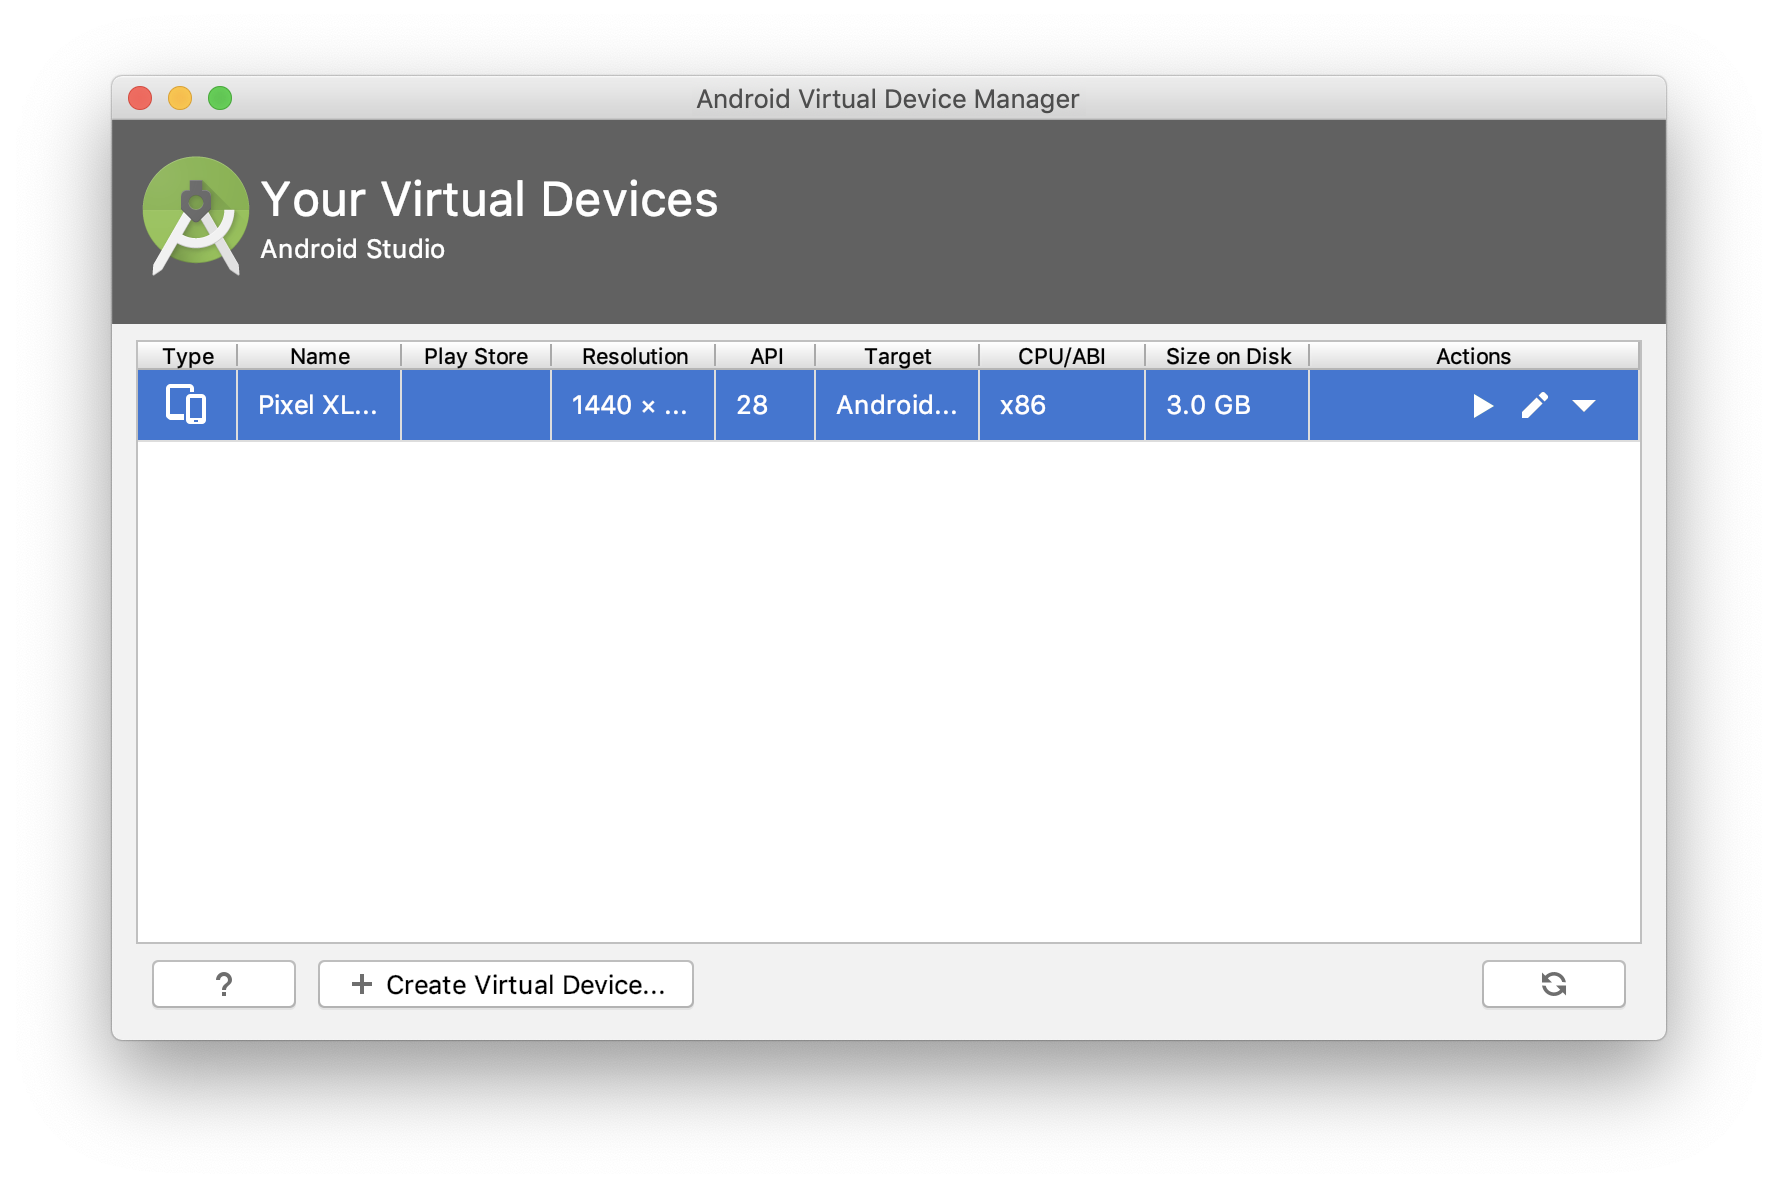This screenshot has width=1778, height=1188.
Task: Sort by the API column header
Action: point(766,356)
